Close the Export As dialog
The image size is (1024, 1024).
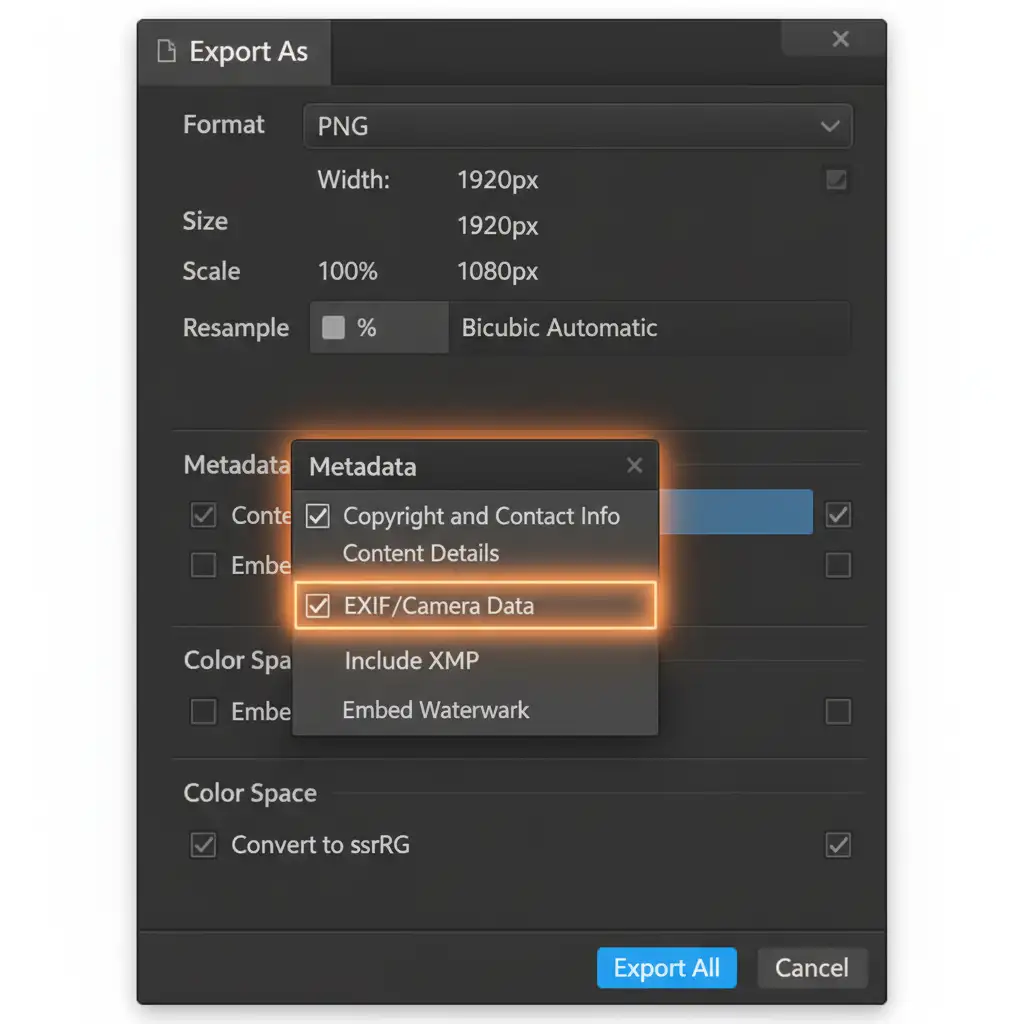click(840, 39)
